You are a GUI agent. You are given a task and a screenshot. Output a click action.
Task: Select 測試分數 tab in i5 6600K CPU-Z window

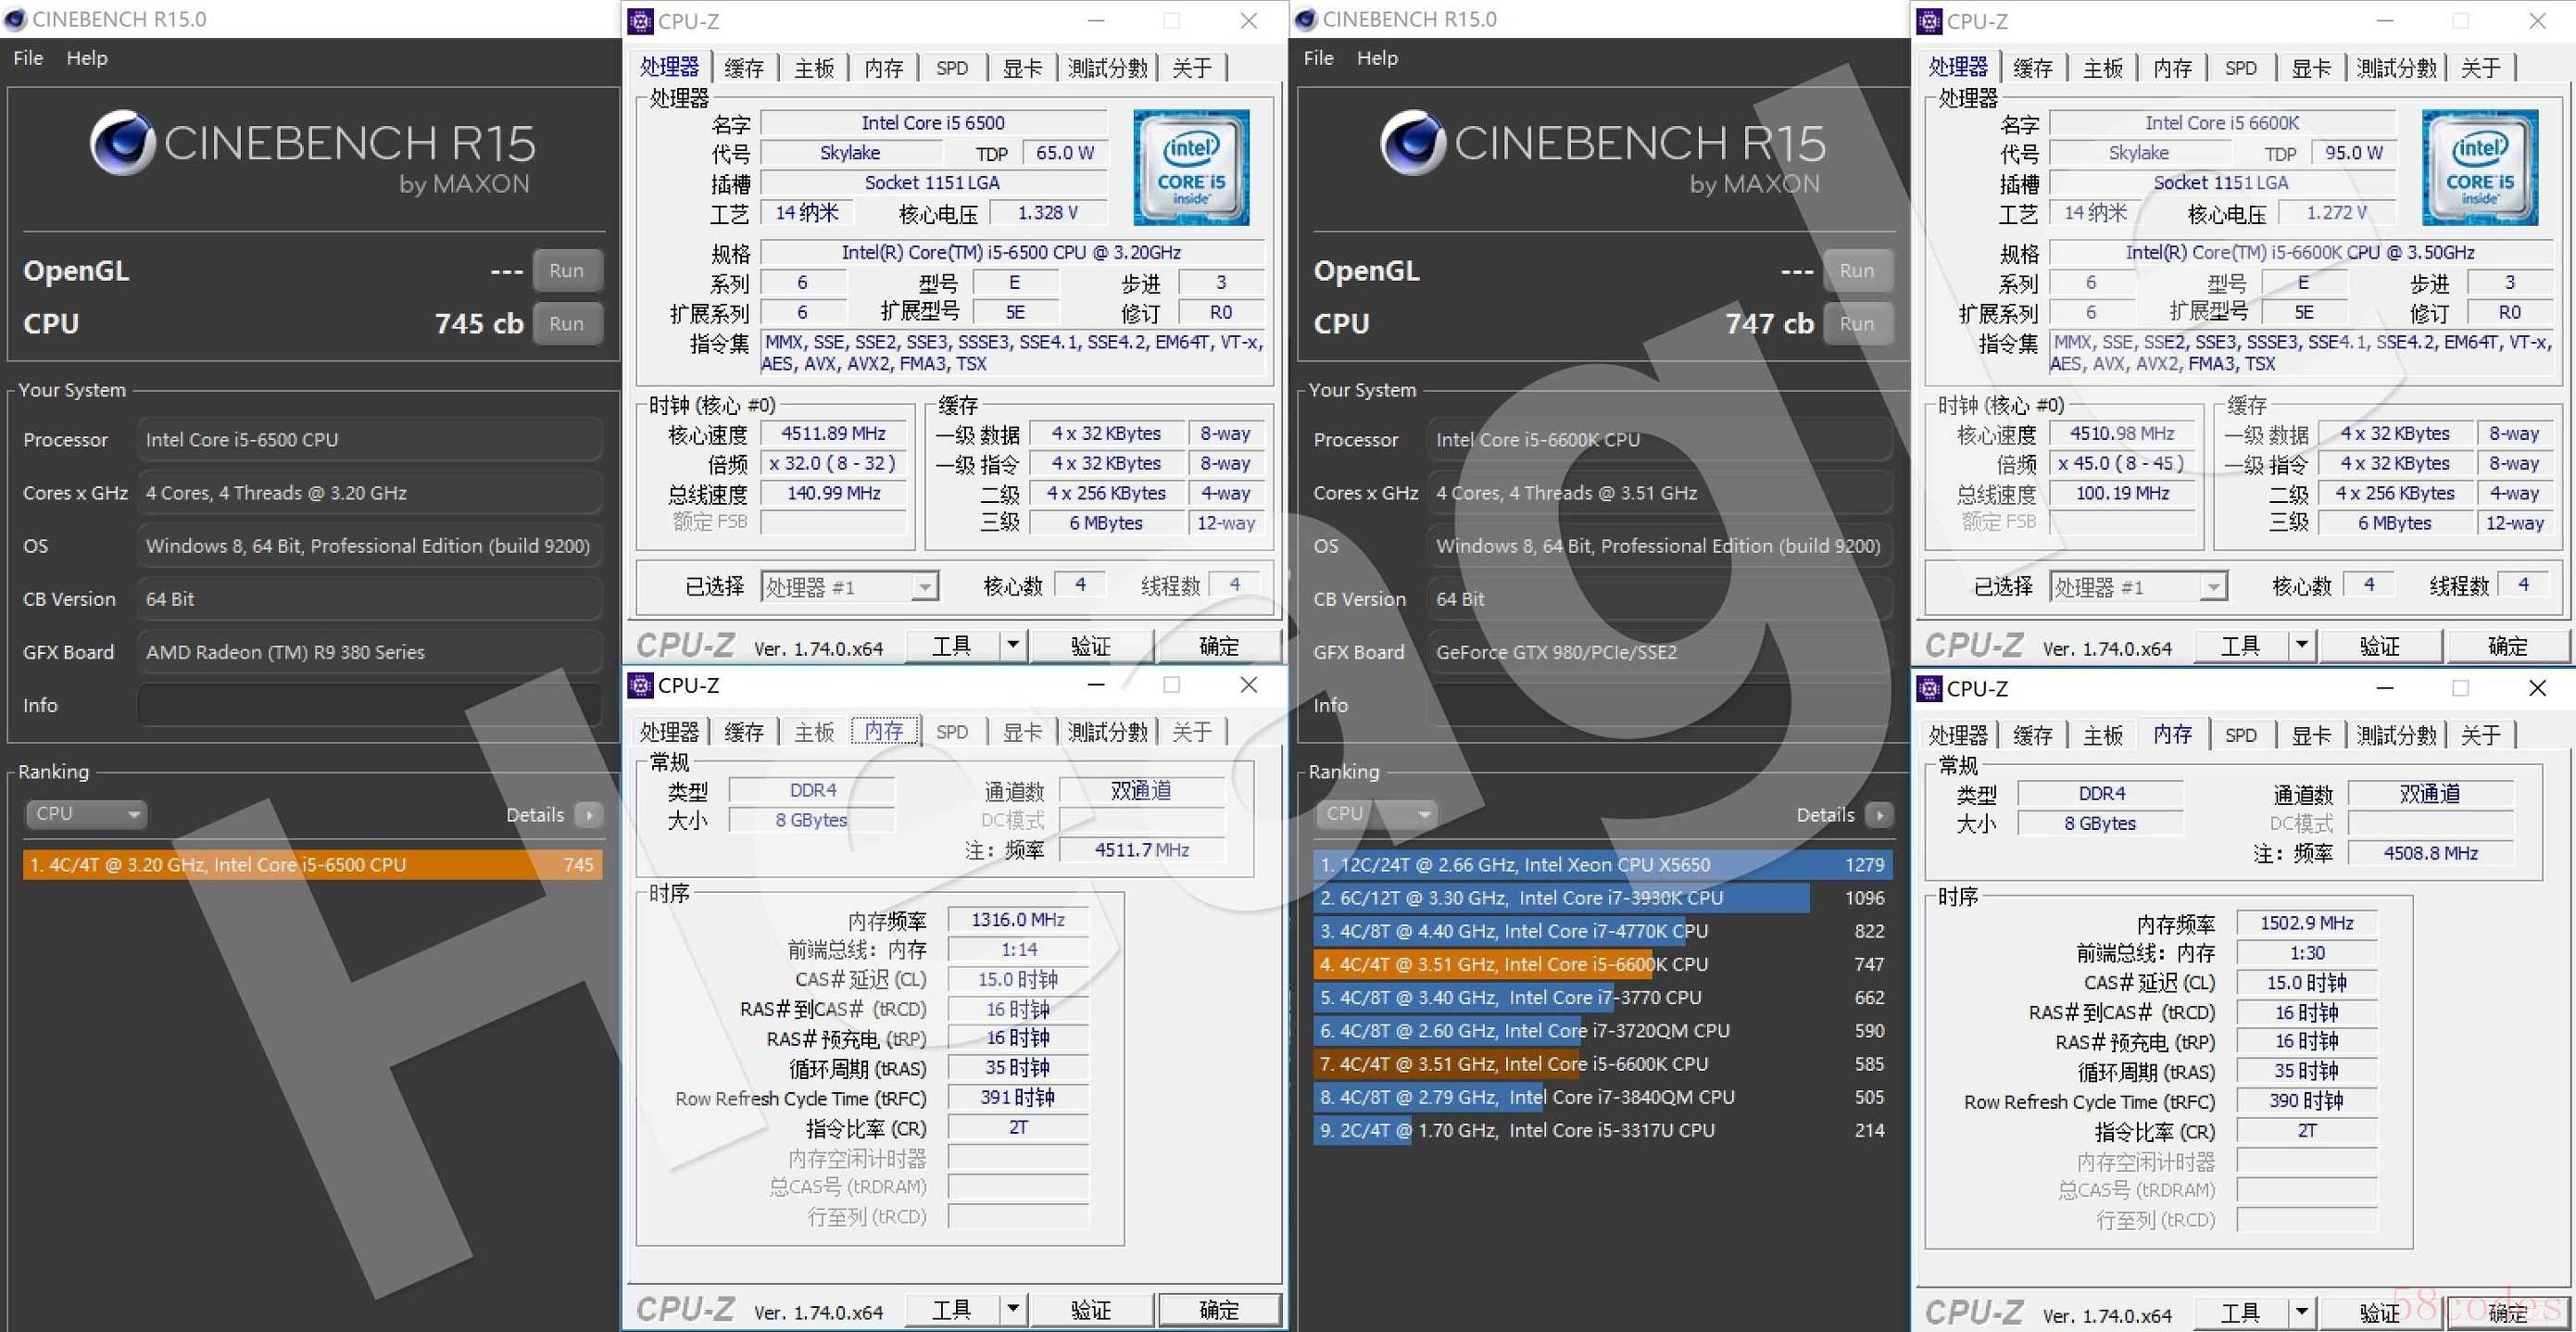coord(2396,68)
